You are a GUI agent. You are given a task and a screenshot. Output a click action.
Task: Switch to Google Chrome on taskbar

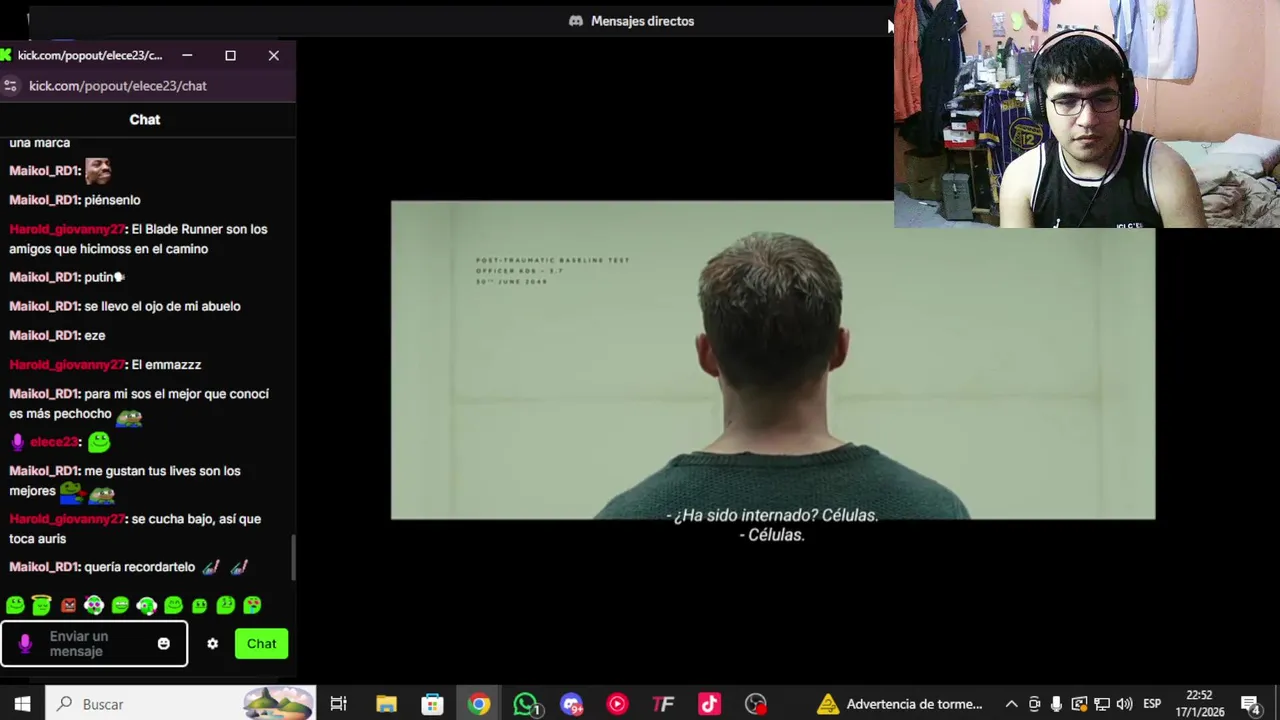tap(479, 704)
